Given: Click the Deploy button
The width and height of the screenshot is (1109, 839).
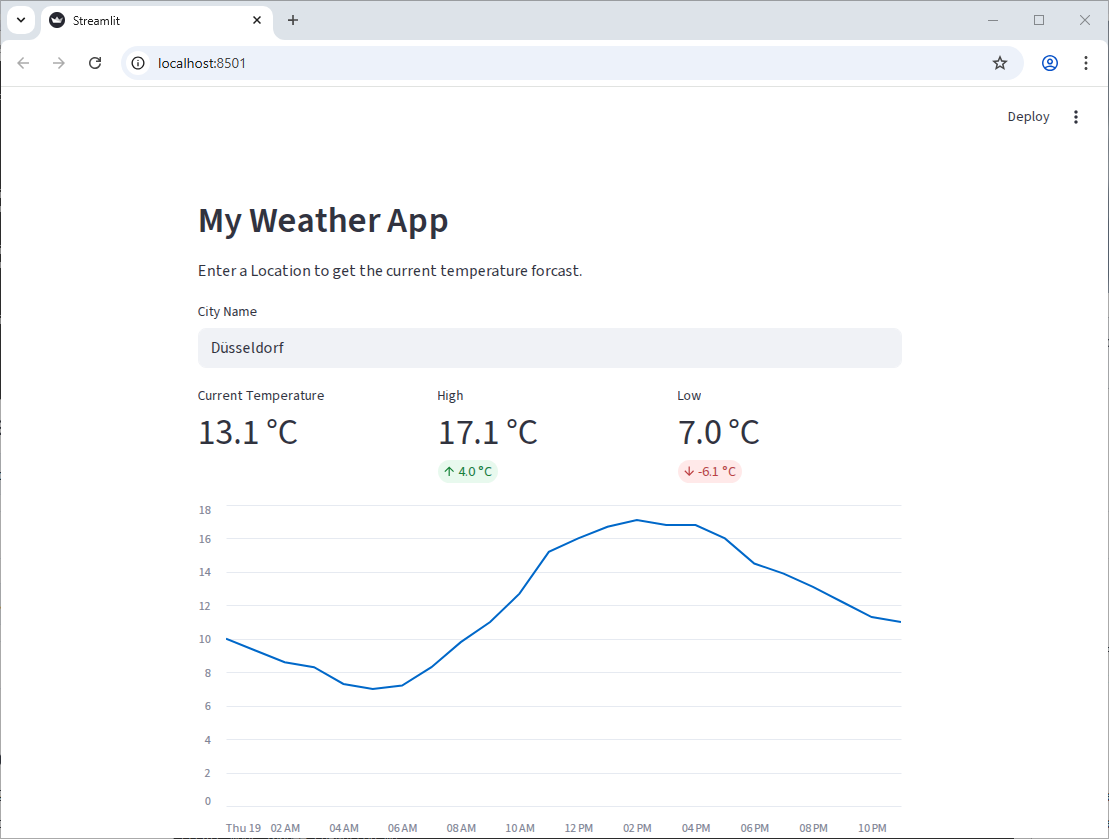Looking at the screenshot, I should pos(1028,116).
